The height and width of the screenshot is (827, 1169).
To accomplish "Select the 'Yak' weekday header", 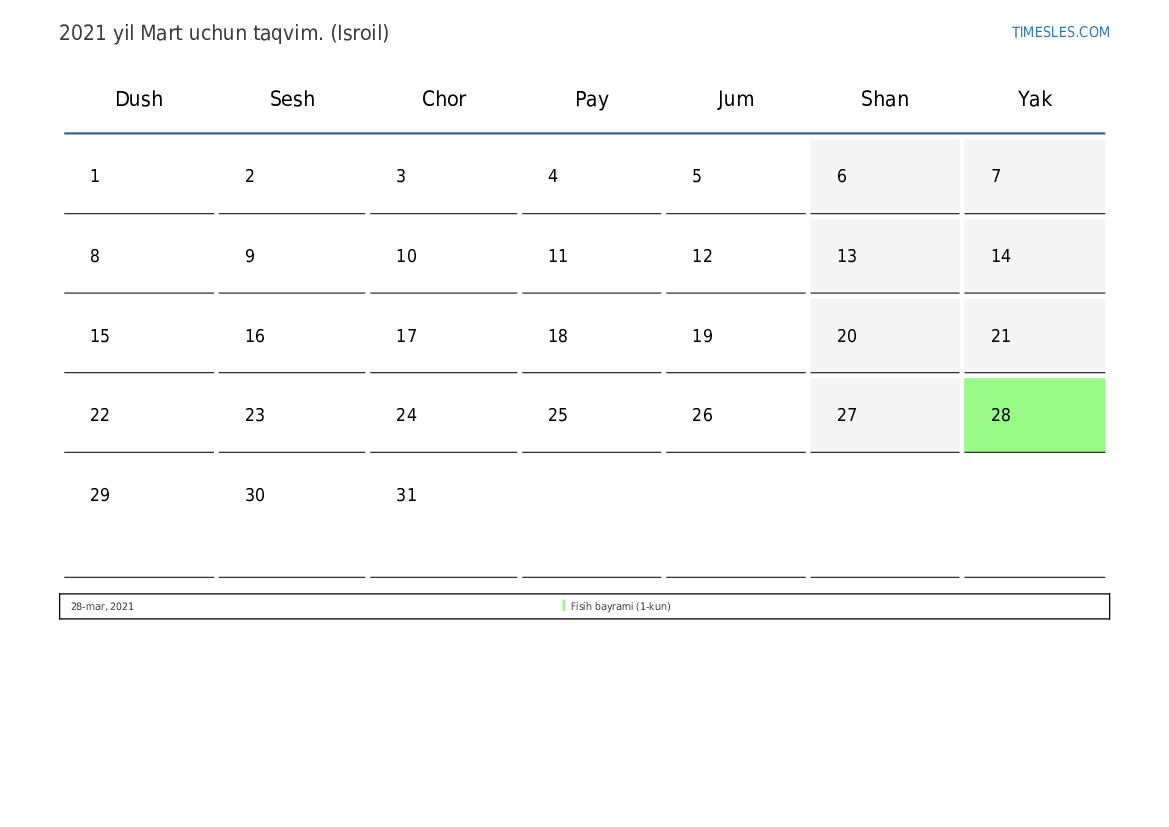I will pyautogui.click(x=1035, y=99).
